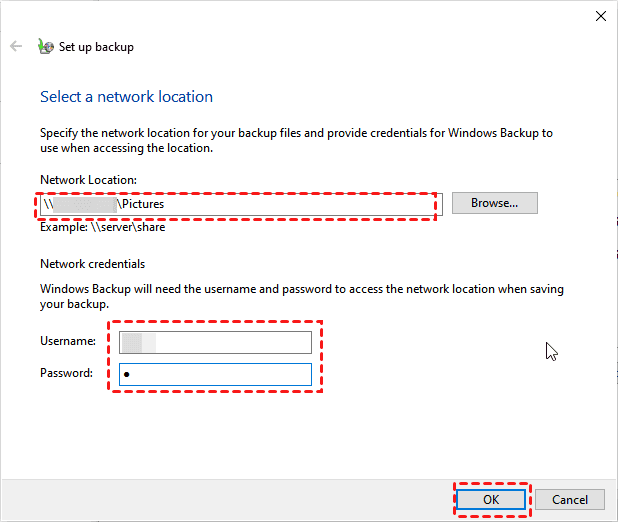This screenshot has width=618, height=522.
Task: Click the 'Network credentials' section label
Action: point(93,264)
